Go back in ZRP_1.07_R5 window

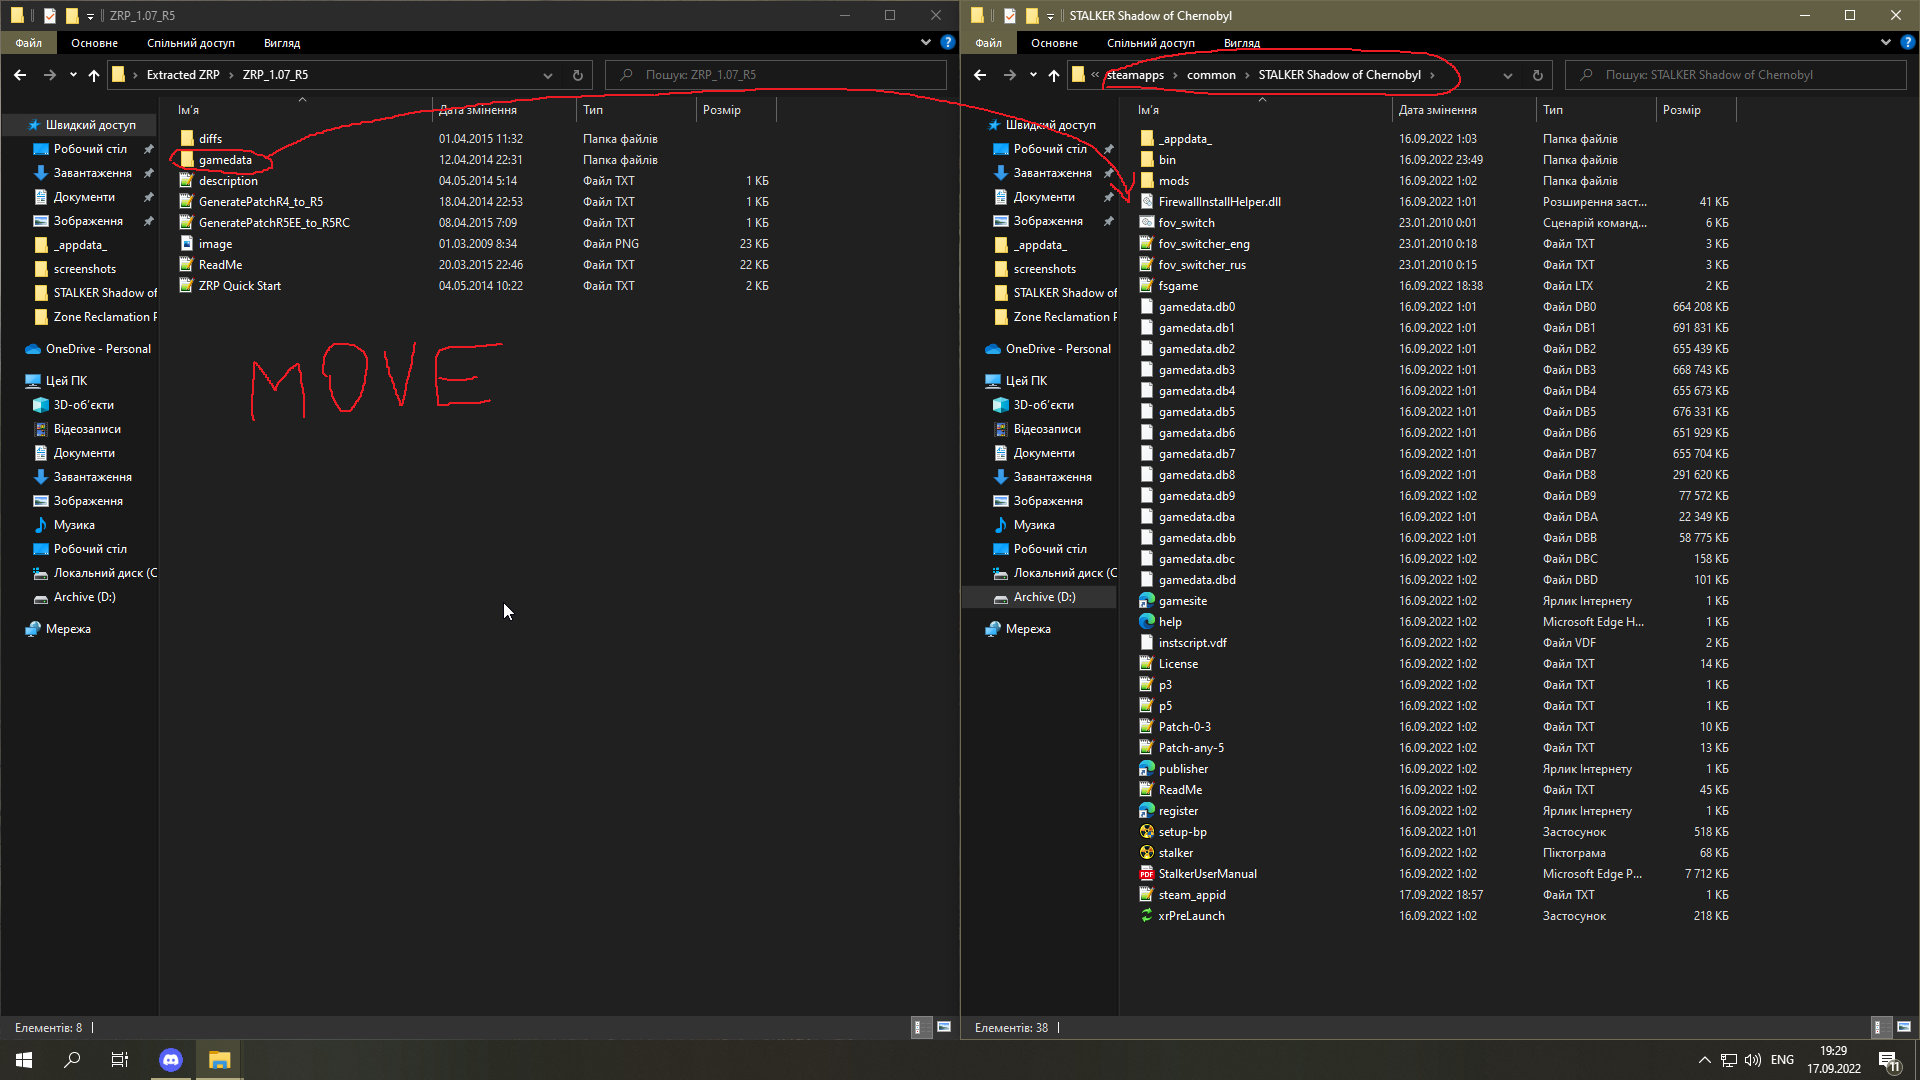[x=20, y=75]
